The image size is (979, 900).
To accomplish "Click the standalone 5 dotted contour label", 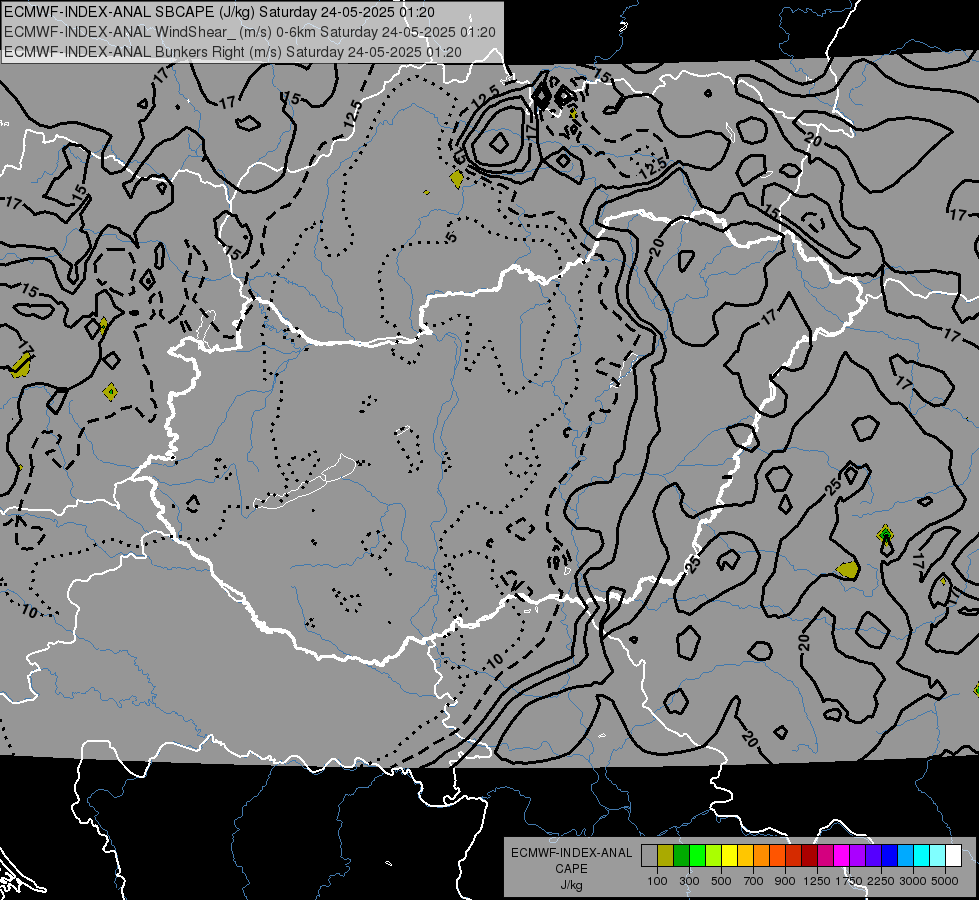I will (451, 237).
